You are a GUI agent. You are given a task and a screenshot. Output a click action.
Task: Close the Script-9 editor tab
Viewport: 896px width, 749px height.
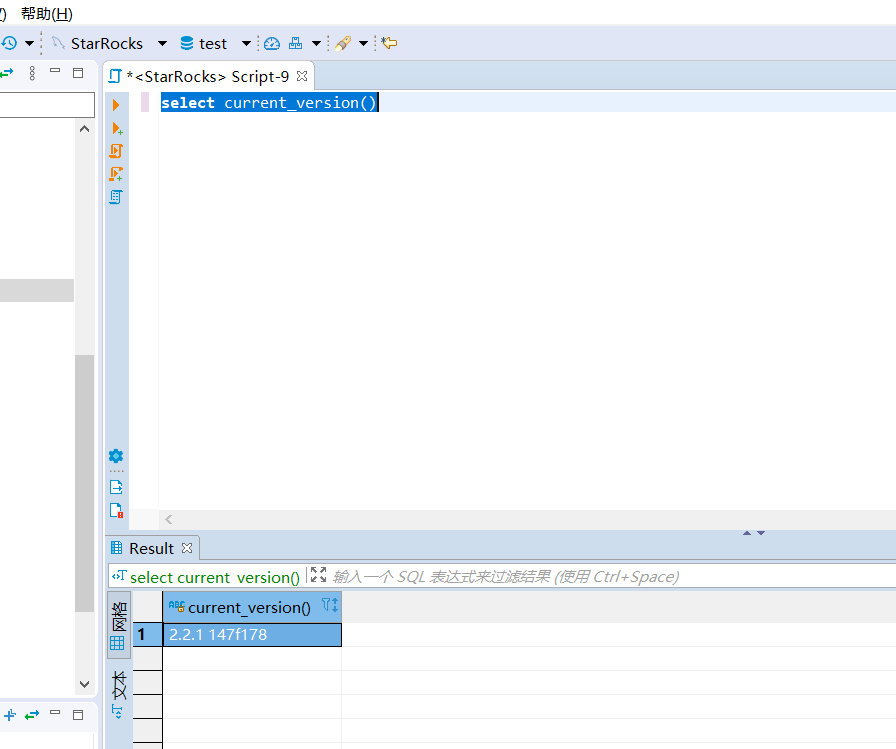click(x=302, y=76)
